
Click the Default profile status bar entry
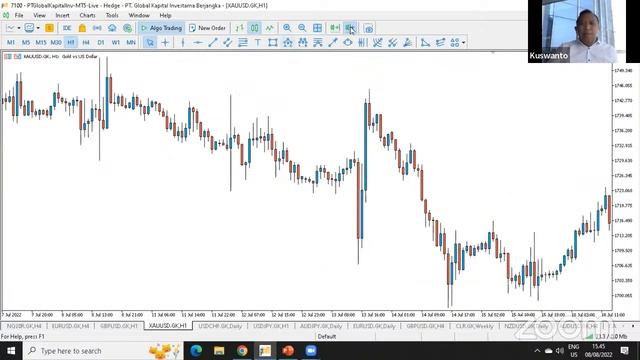tap(327, 336)
